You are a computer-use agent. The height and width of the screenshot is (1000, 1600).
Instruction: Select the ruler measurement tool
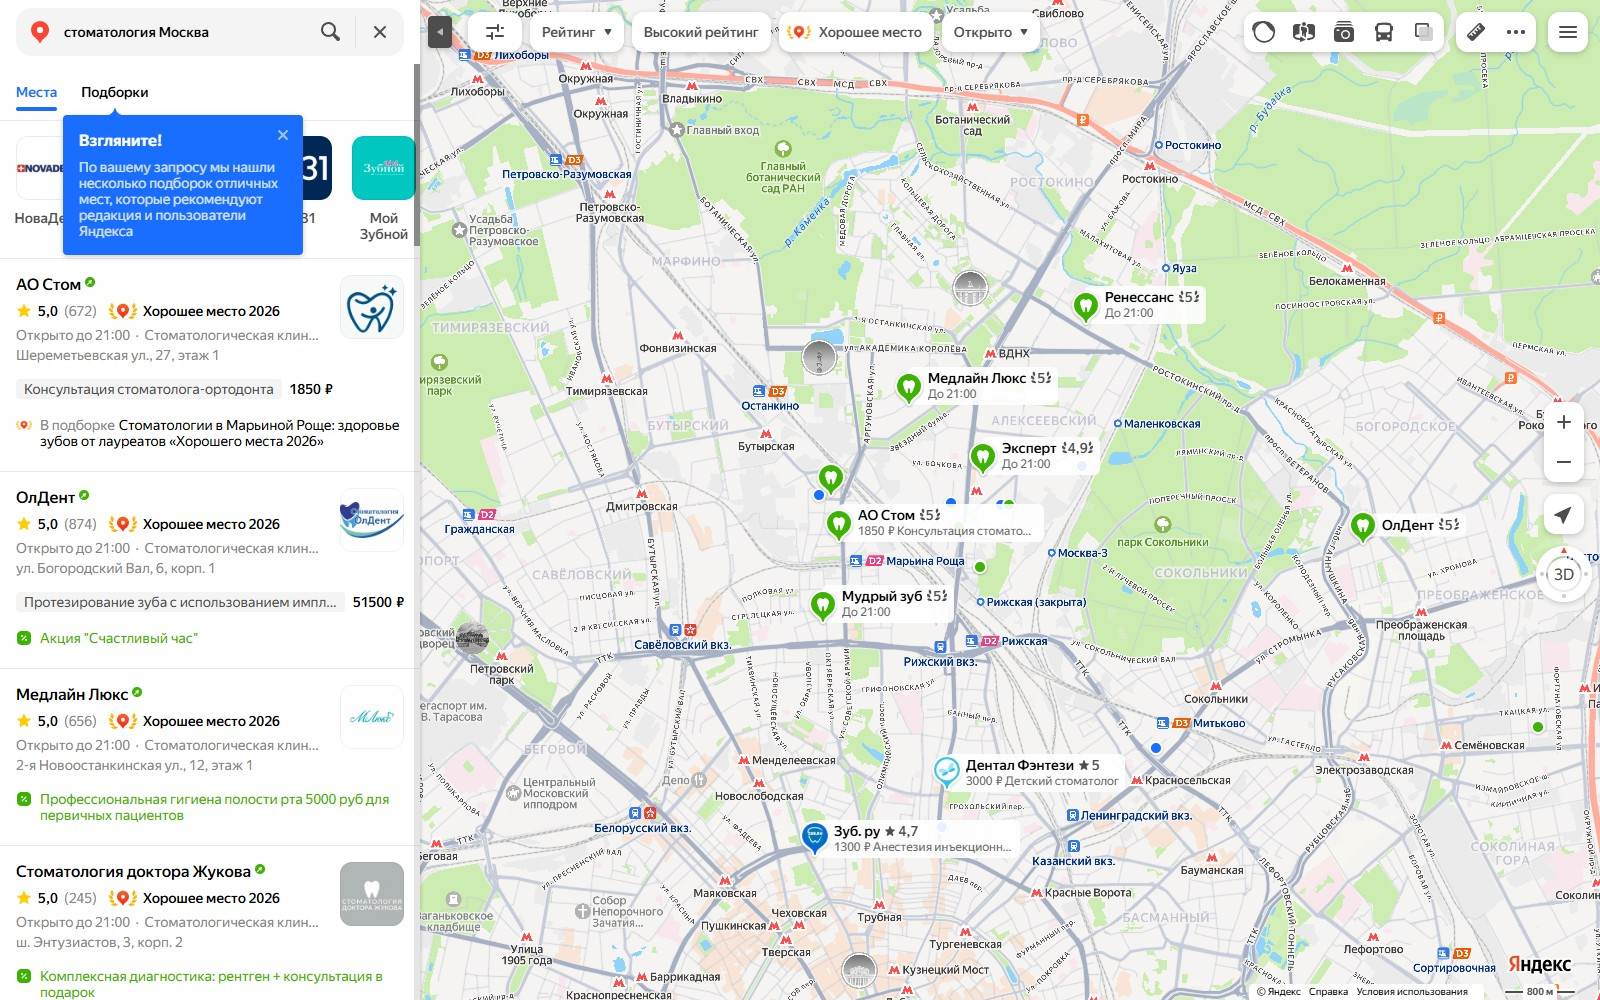(1476, 32)
